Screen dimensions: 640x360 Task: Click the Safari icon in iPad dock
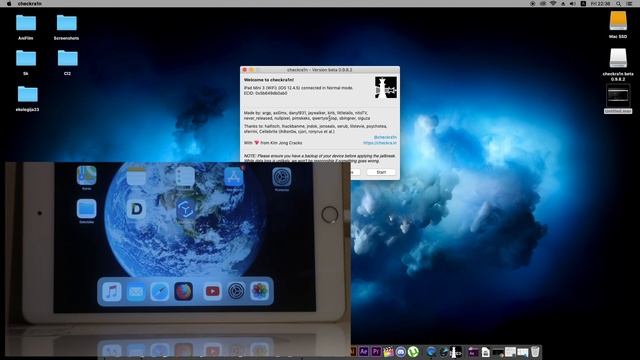coord(160,291)
